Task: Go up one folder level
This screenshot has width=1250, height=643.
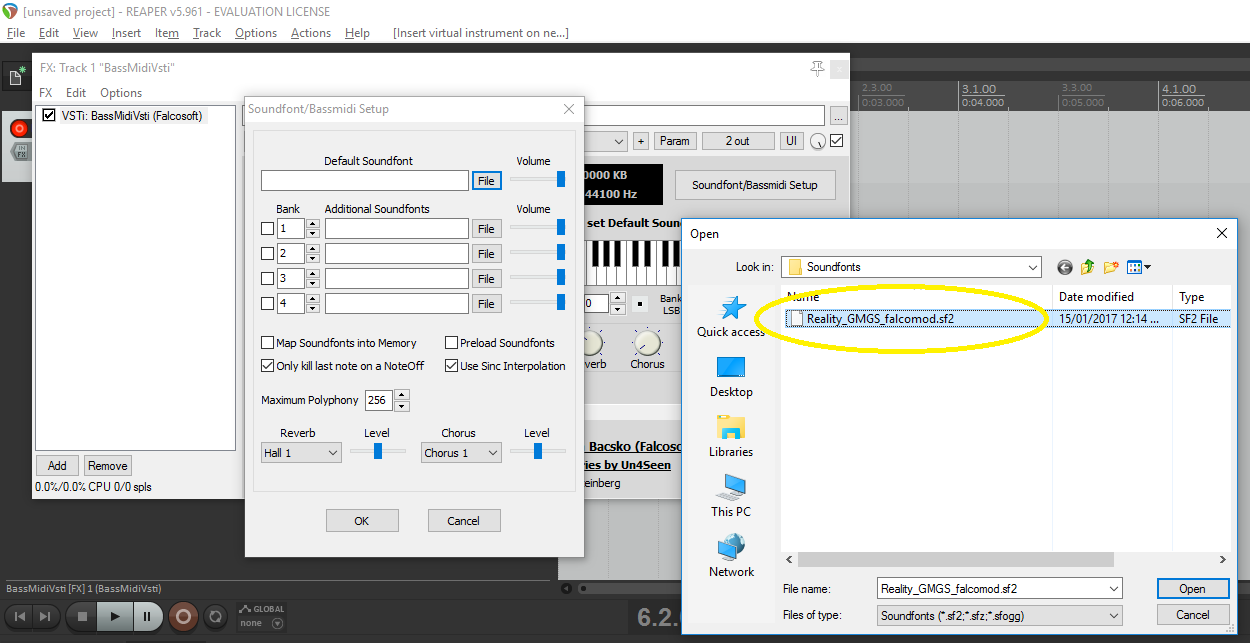Action: coord(1087,267)
